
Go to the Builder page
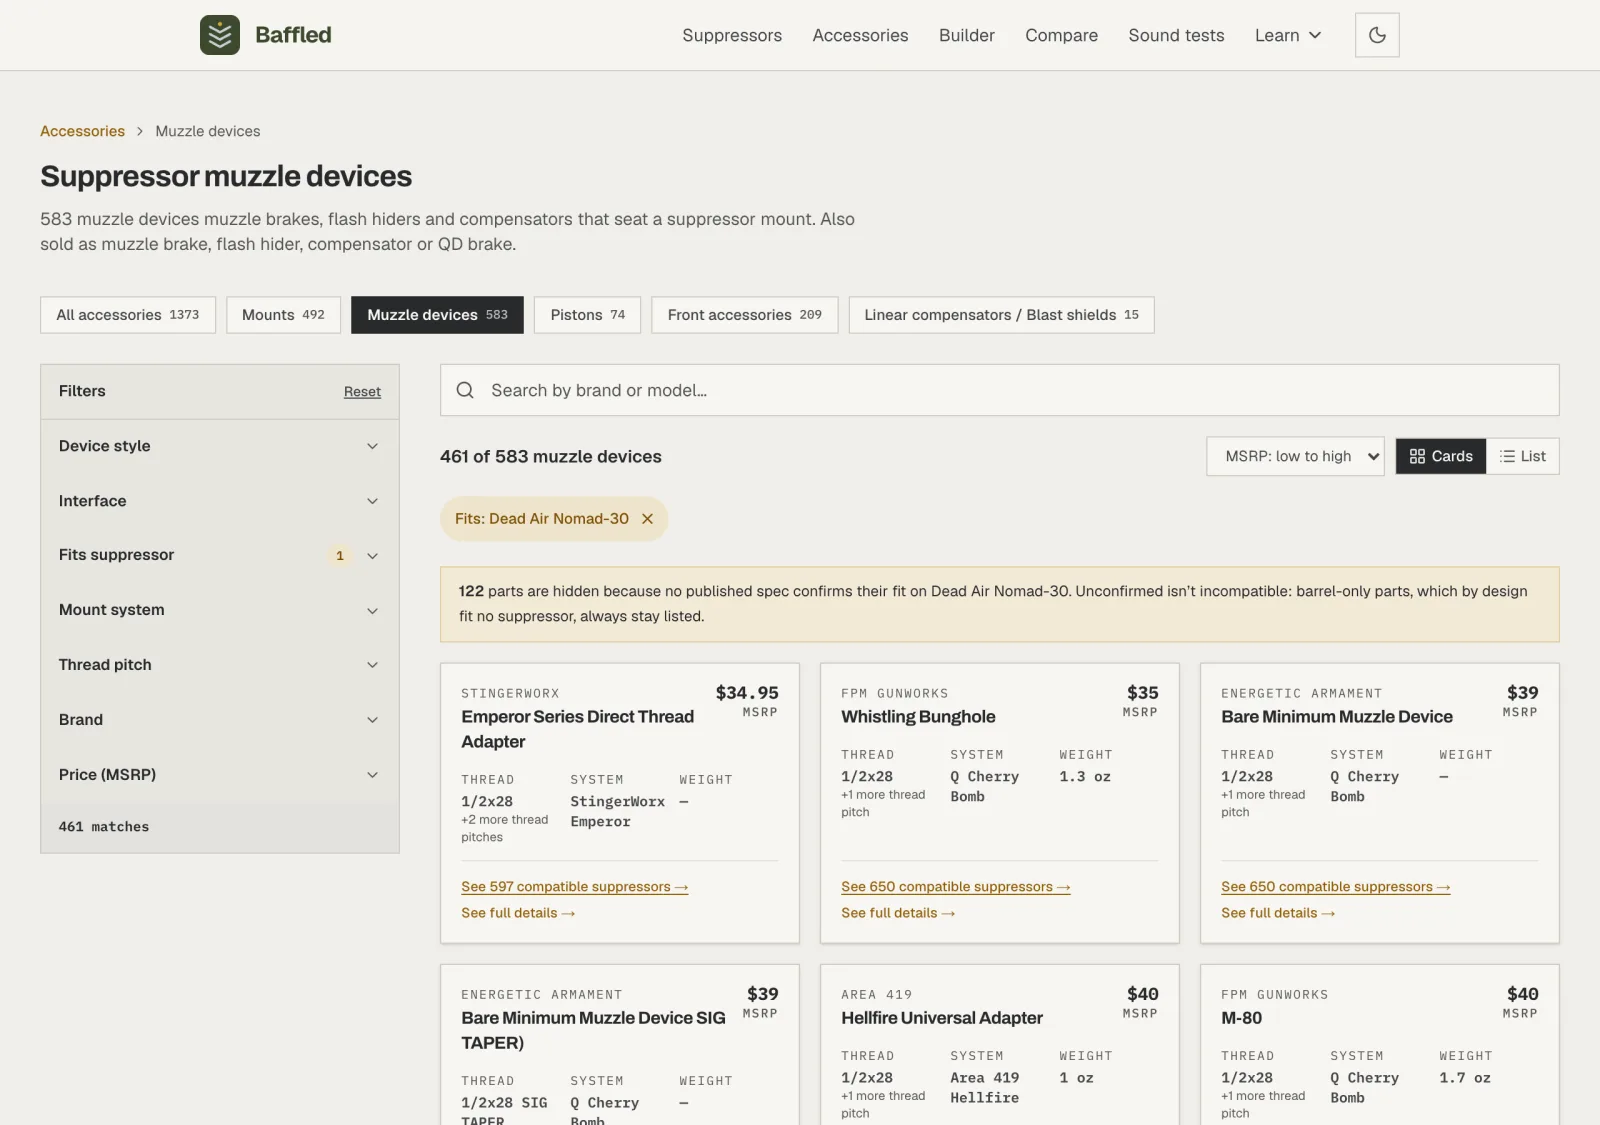pos(967,35)
